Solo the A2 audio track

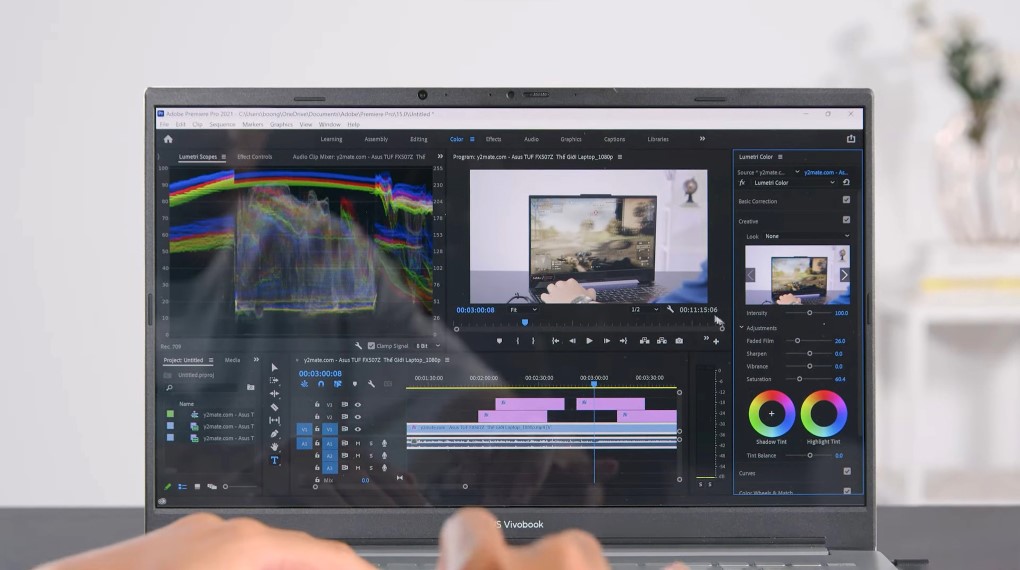[x=371, y=455]
